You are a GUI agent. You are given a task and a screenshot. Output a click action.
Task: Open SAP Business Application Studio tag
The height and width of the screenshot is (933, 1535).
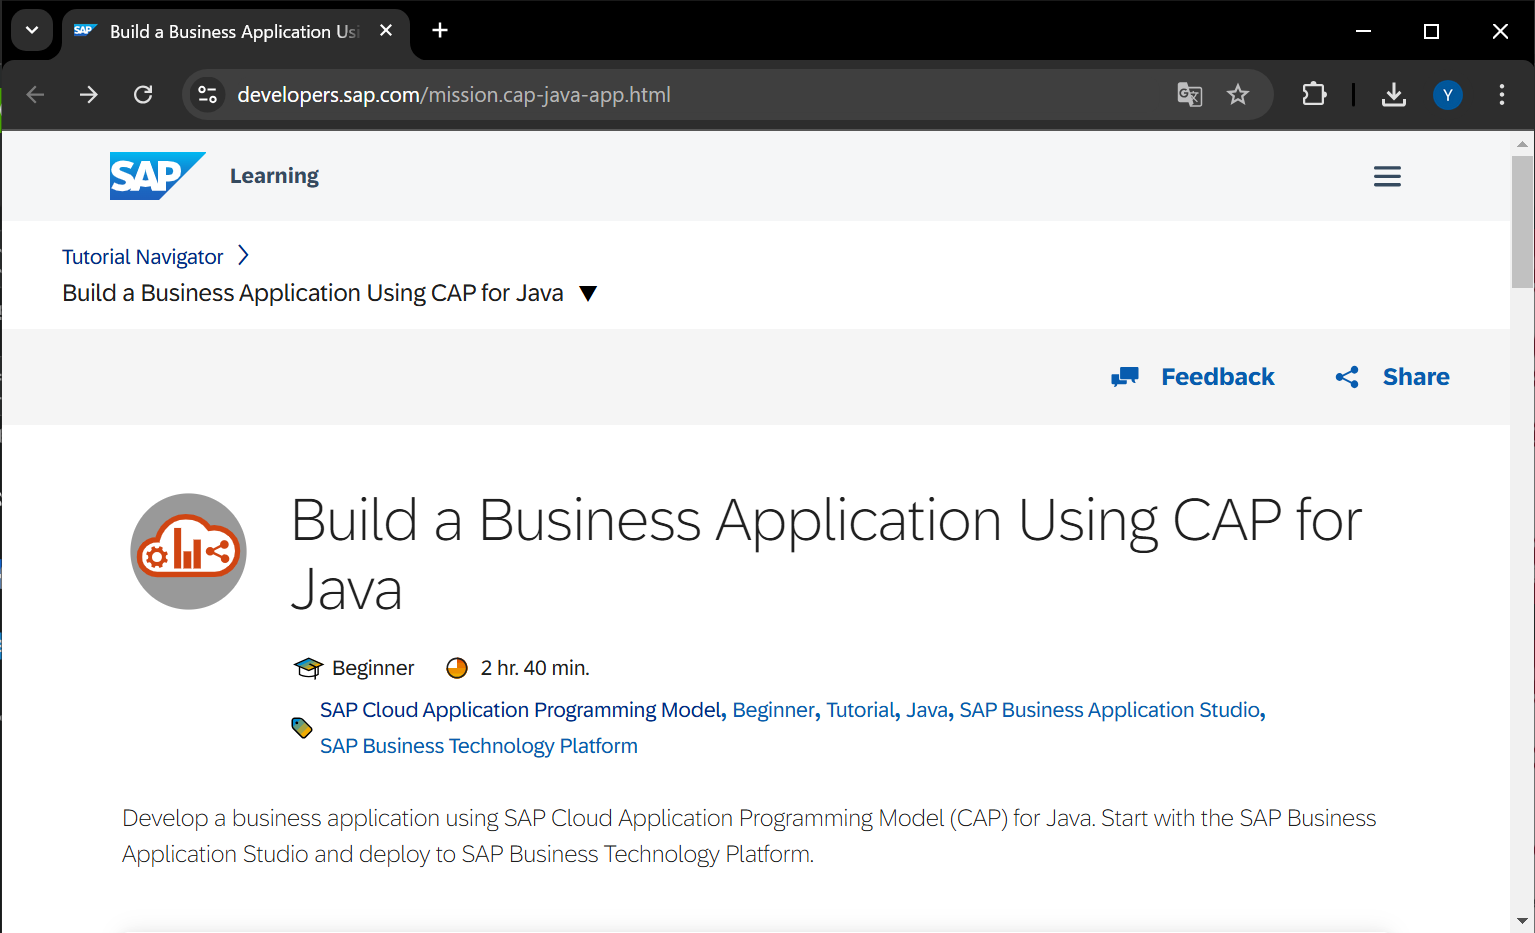(1109, 710)
